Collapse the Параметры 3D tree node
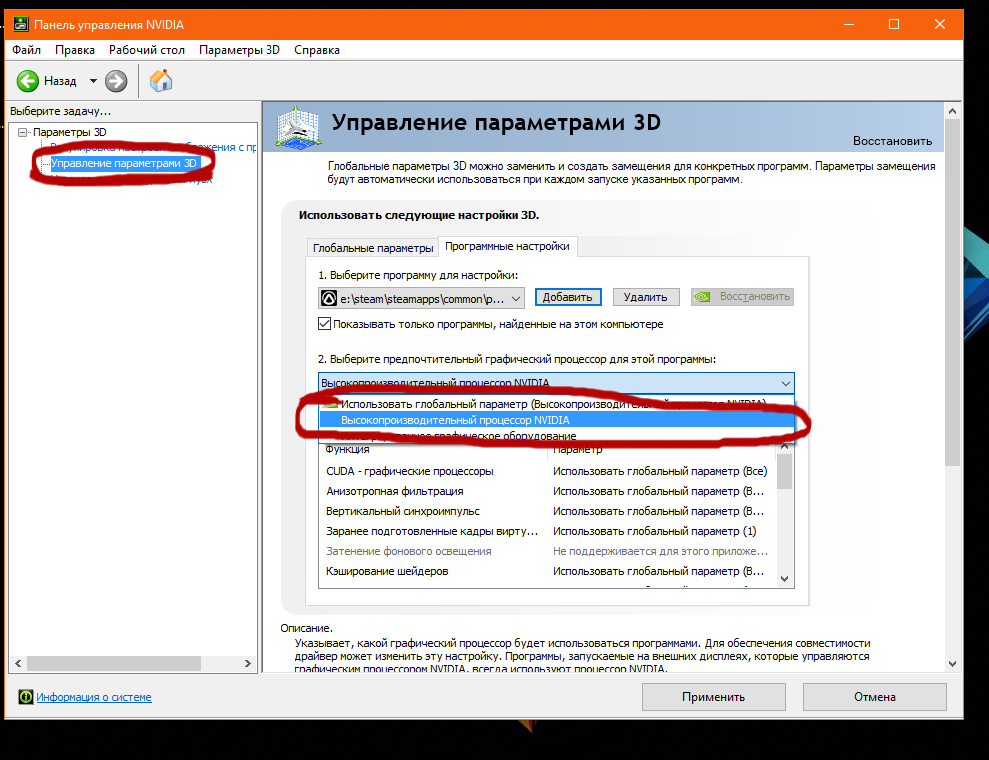Screen dimensions: 989x760 pyautogui.click(x=23, y=132)
